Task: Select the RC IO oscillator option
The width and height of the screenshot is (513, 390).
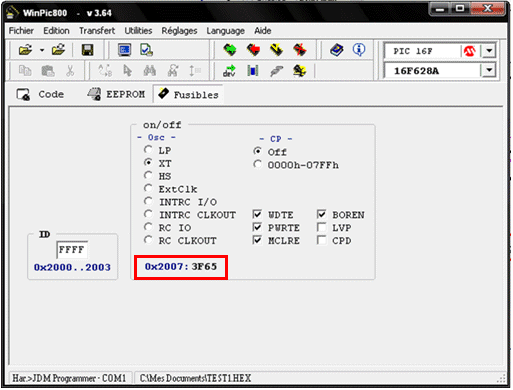Action: tap(148, 227)
